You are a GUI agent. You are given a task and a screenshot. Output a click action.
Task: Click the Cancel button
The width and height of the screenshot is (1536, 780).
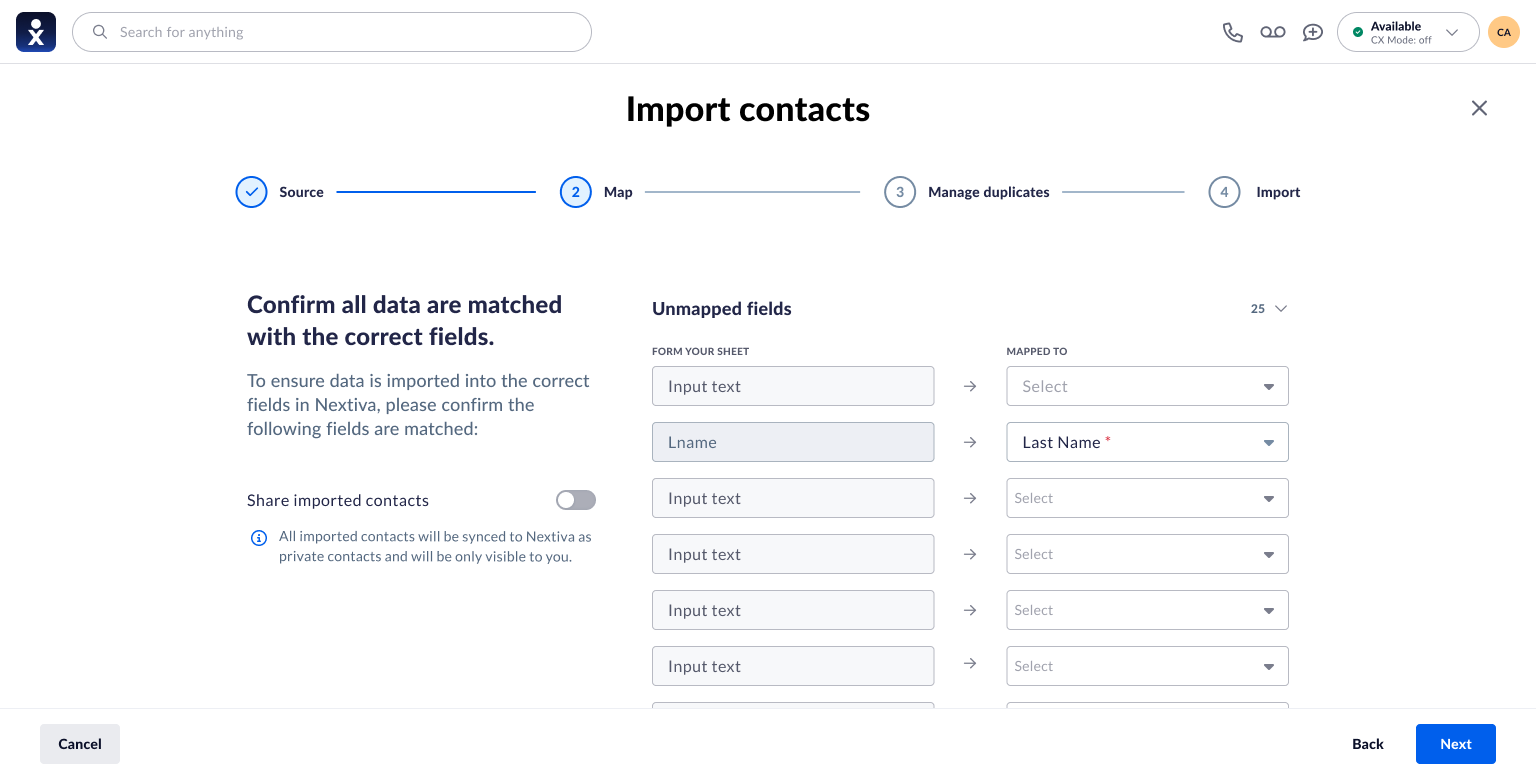80,744
